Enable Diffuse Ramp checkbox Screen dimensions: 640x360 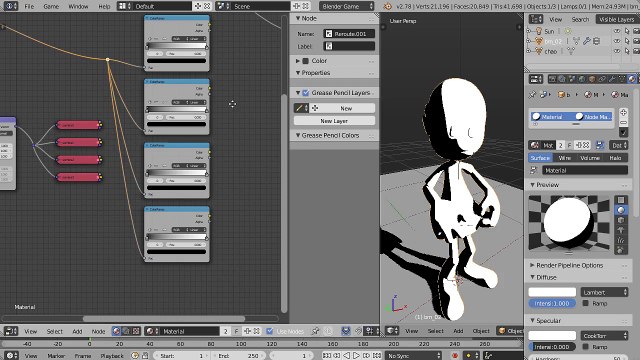click(586, 303)
